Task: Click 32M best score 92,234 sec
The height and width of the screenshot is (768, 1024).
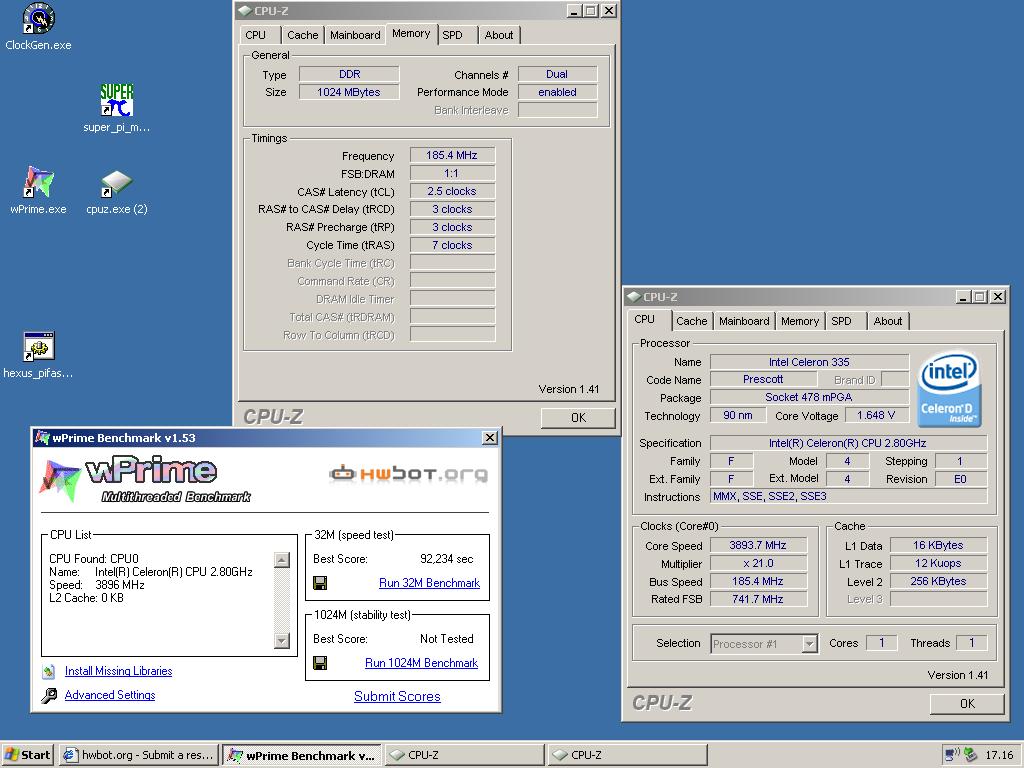Action: click(x=447, y=559)
